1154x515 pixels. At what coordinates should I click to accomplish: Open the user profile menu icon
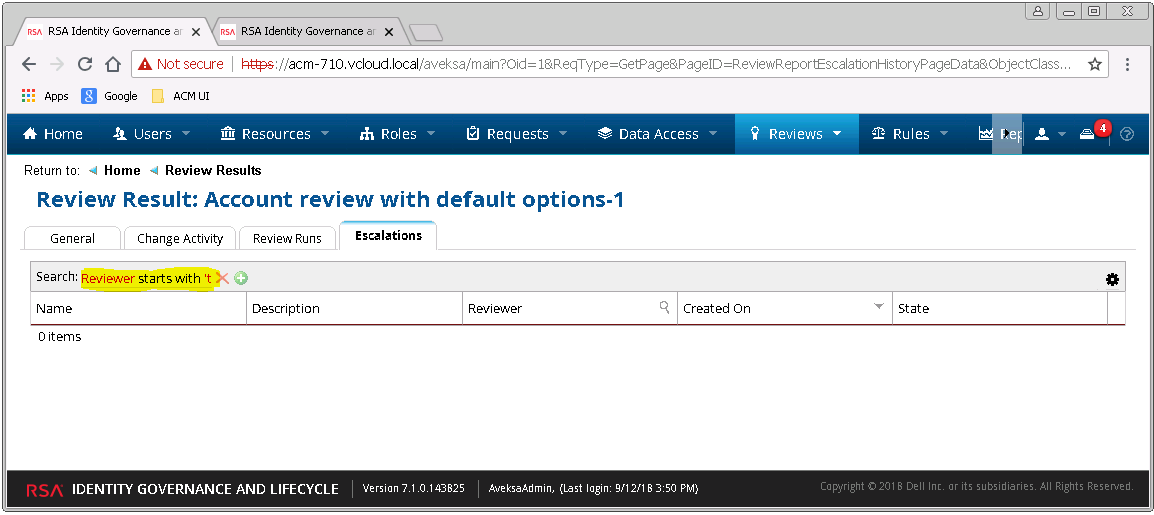(x=1042, y=134)
